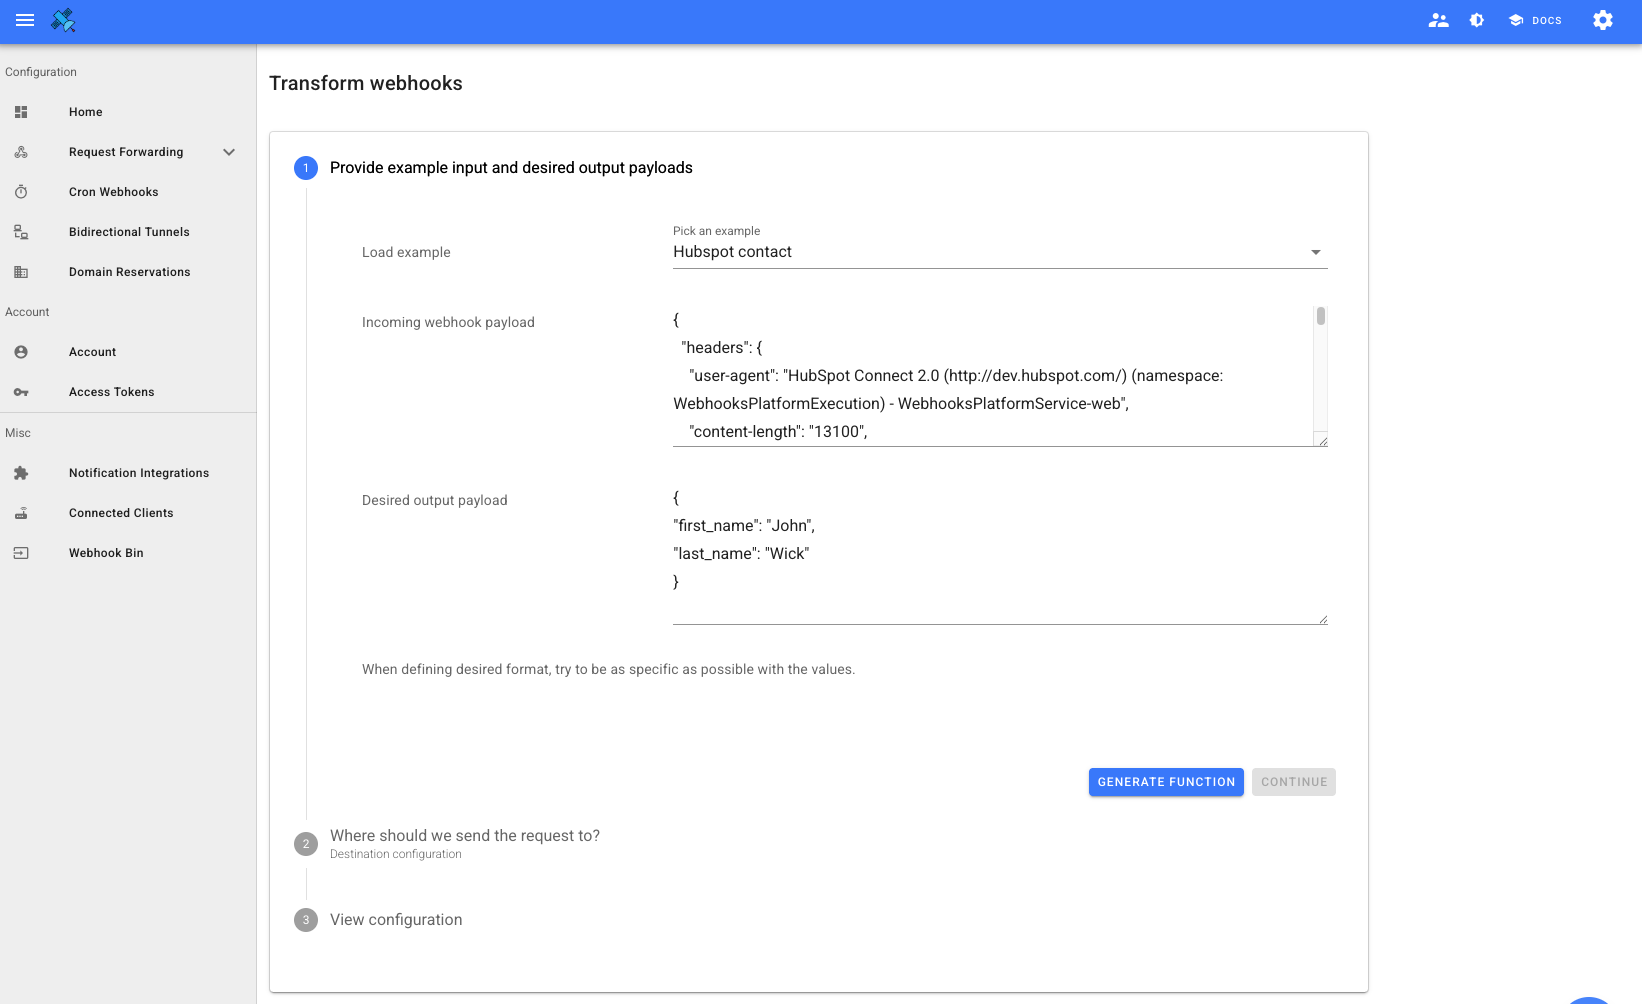Click the Access Tokens key icon
Image resolution: width=1642 pixels, height=1004 pixels.
click(21, 391)
